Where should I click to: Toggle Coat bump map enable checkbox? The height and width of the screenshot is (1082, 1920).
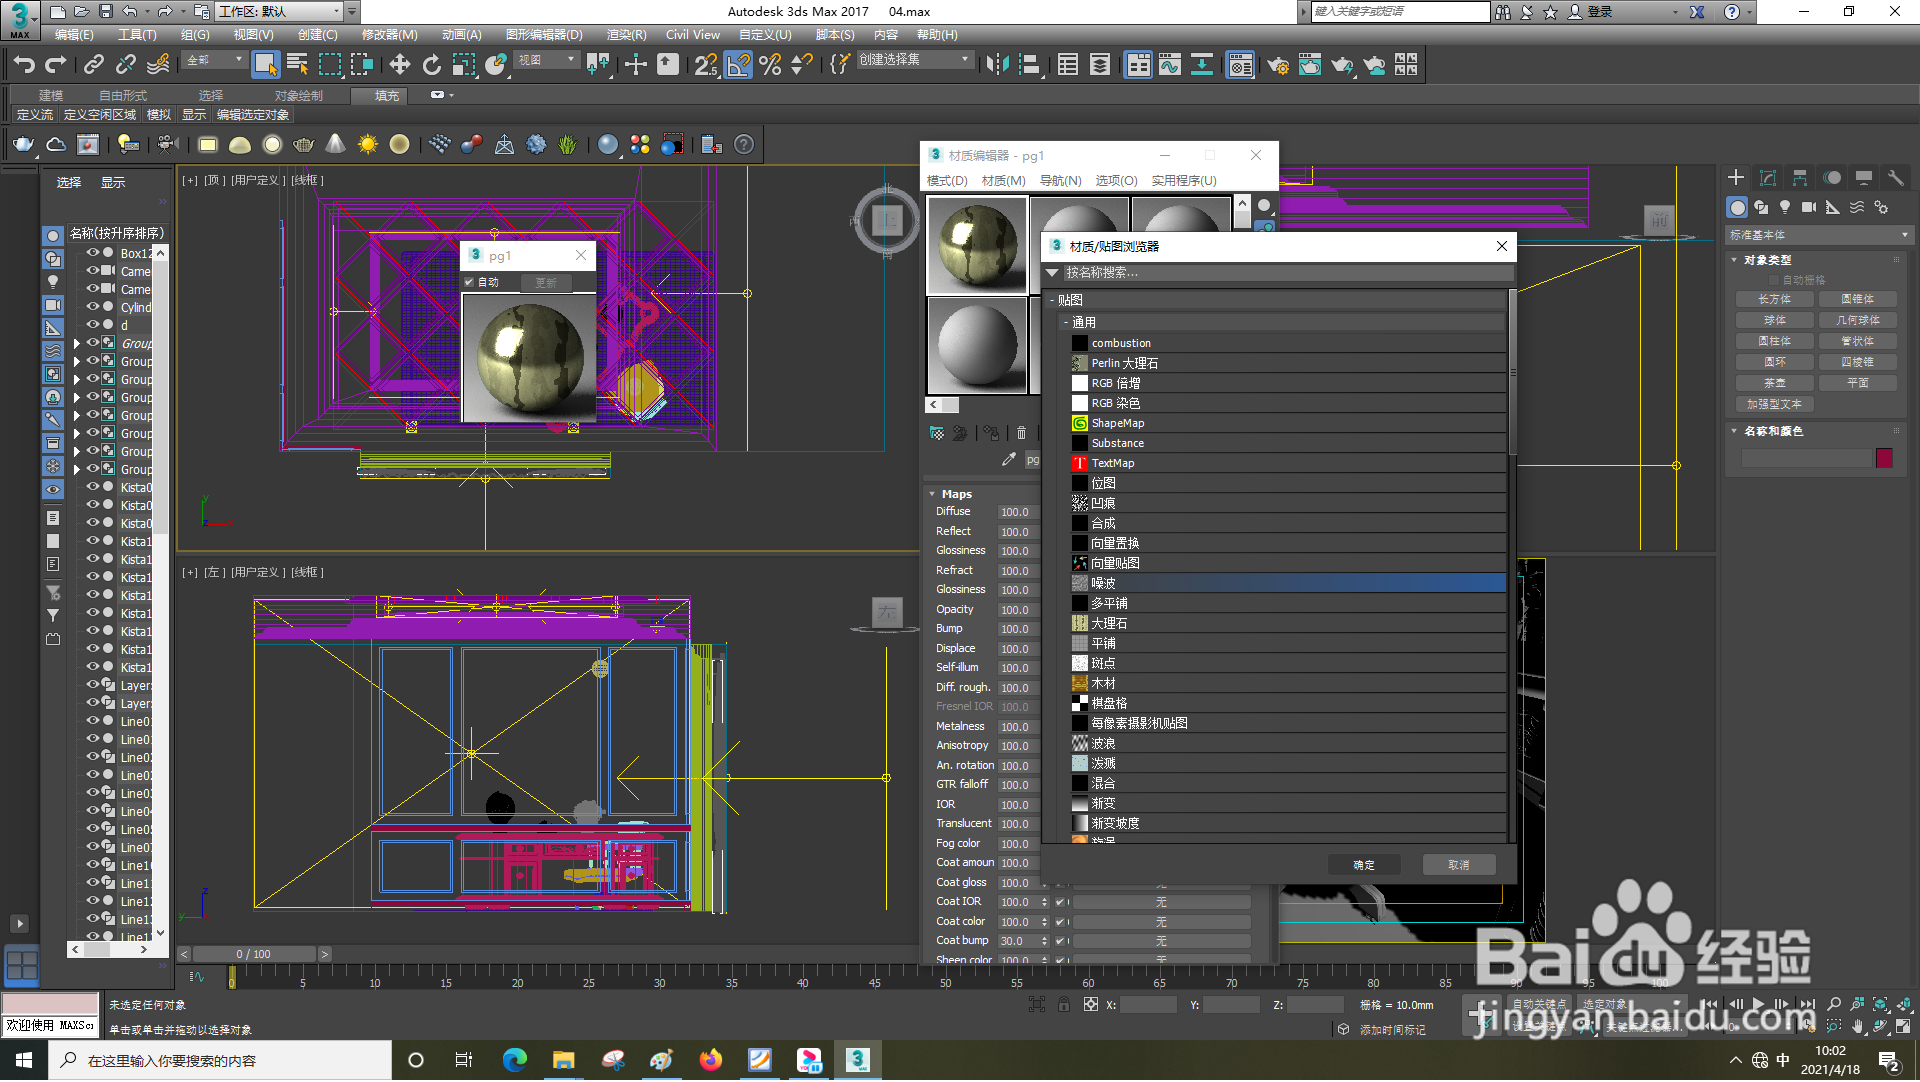(x=1060, y=941)
